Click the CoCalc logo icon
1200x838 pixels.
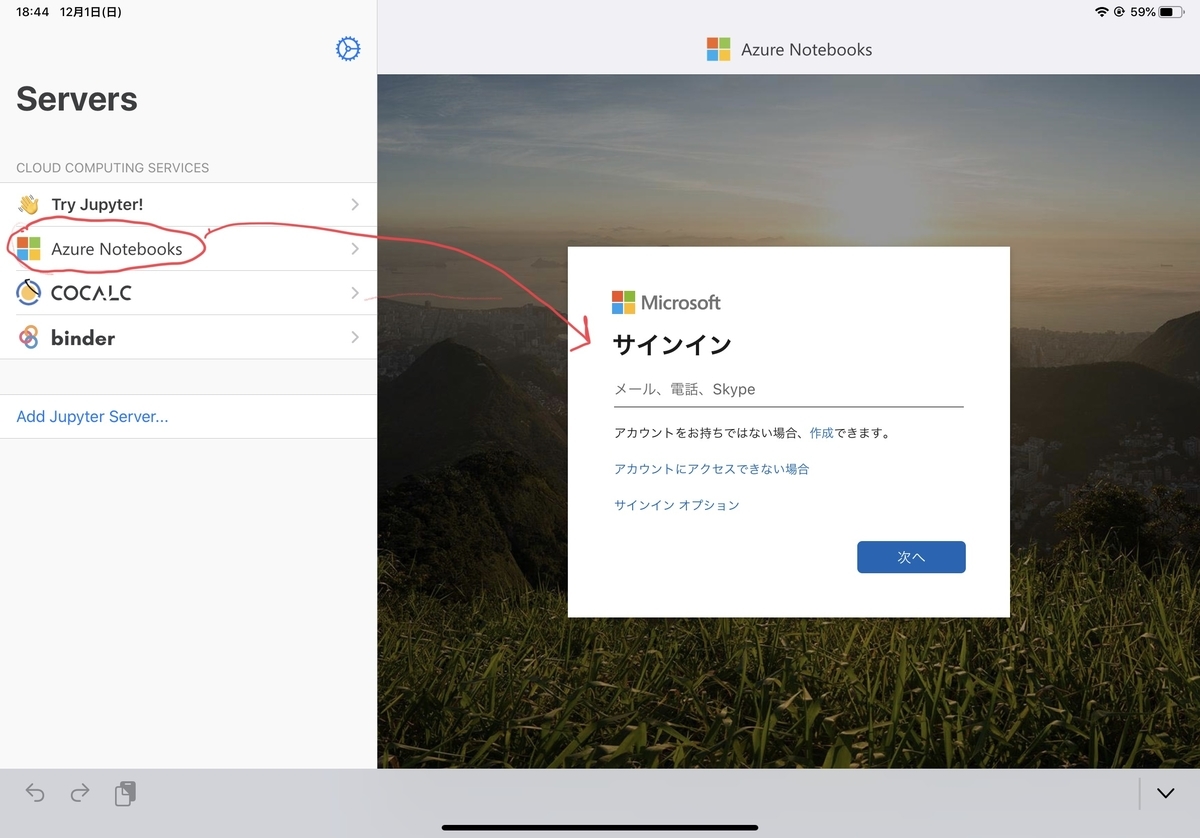(x=28, y=292)
